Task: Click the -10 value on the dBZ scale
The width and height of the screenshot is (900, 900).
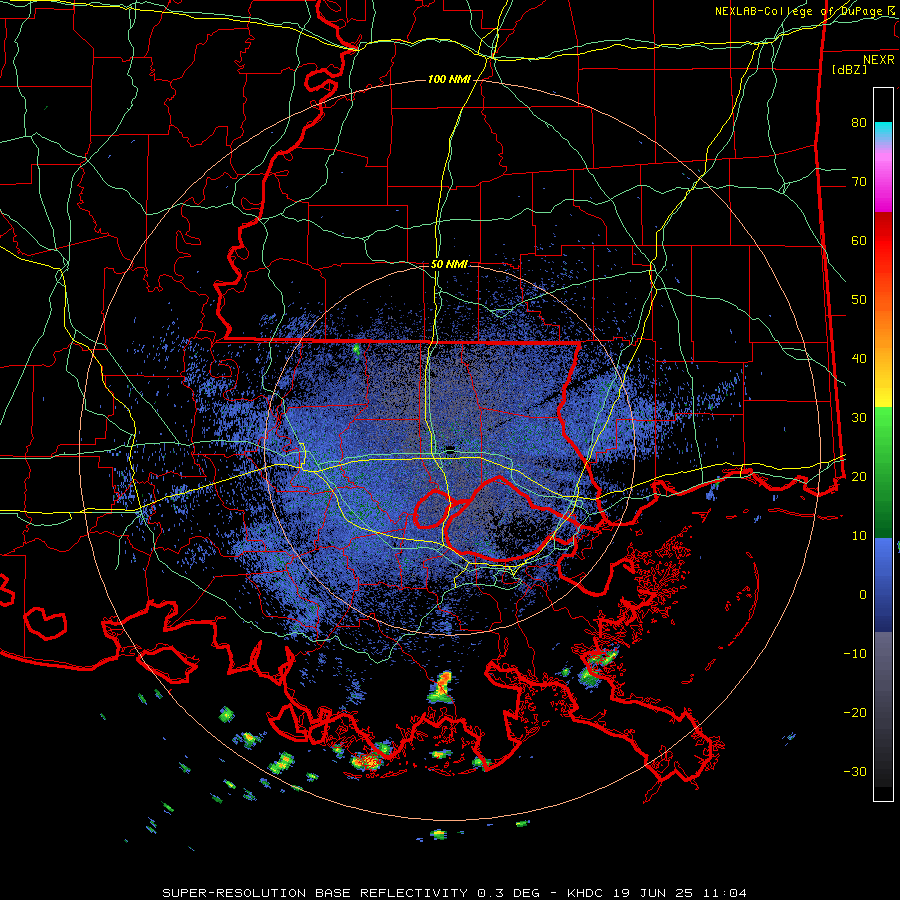Action: [855, 653]
